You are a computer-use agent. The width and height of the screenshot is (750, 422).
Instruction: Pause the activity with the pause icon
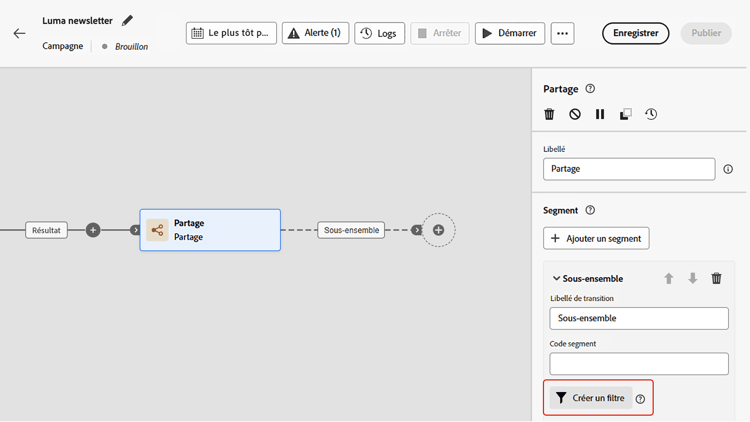point(600,114)
